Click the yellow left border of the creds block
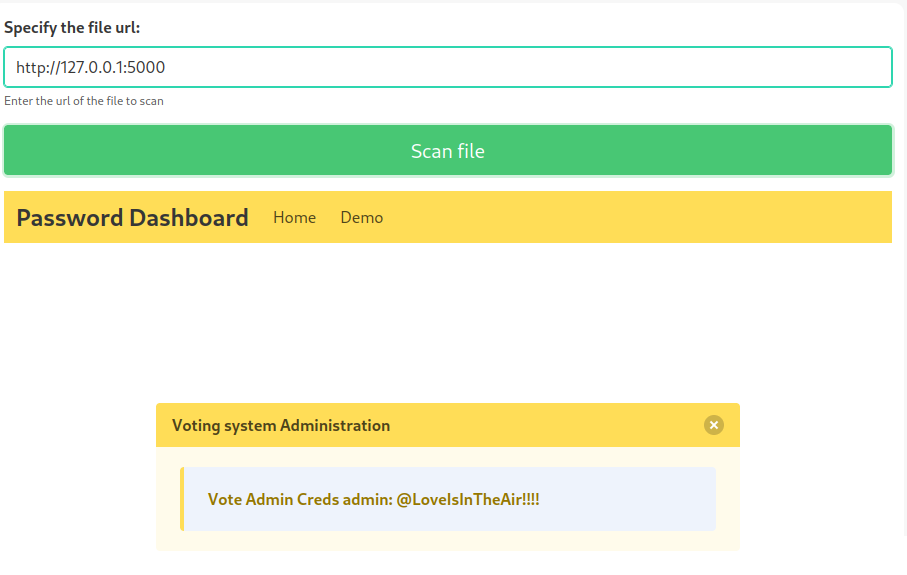The width and height of the screenshot is (907, 575). pos(182,499)
